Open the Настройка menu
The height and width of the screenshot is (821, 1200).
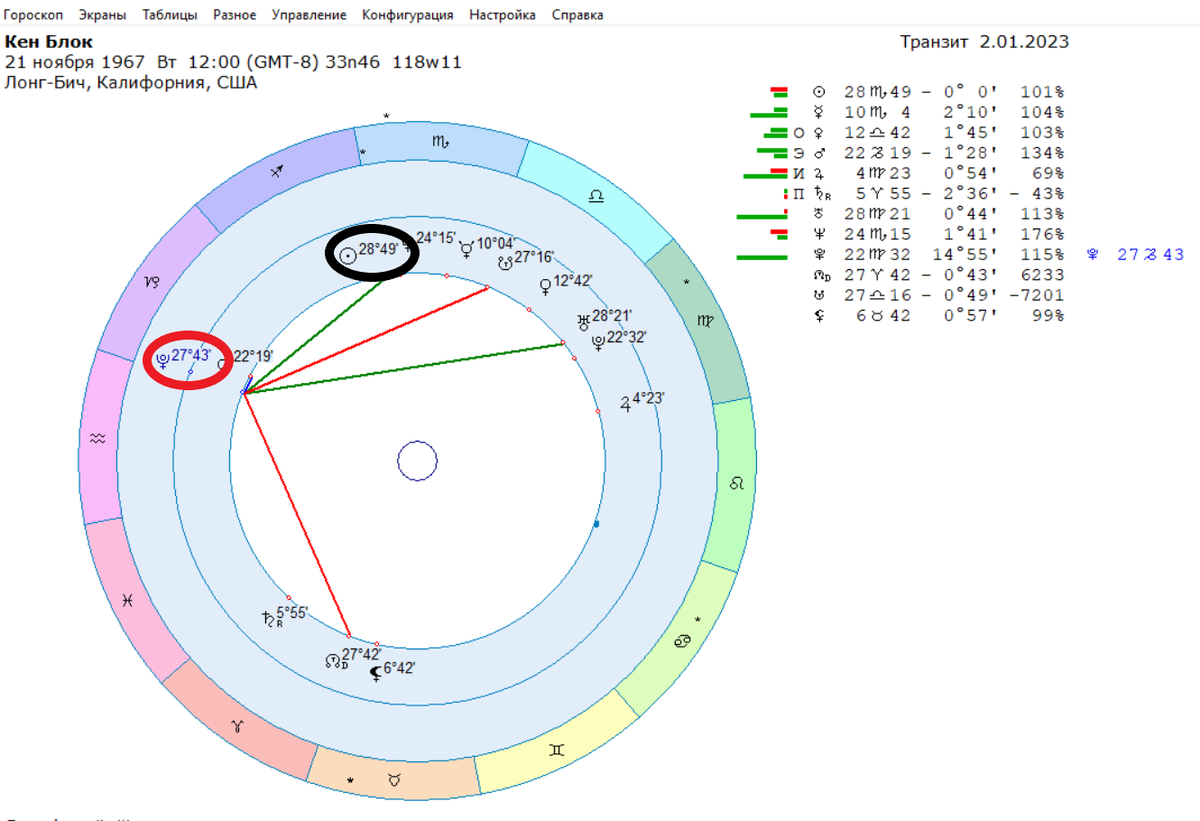502,15
